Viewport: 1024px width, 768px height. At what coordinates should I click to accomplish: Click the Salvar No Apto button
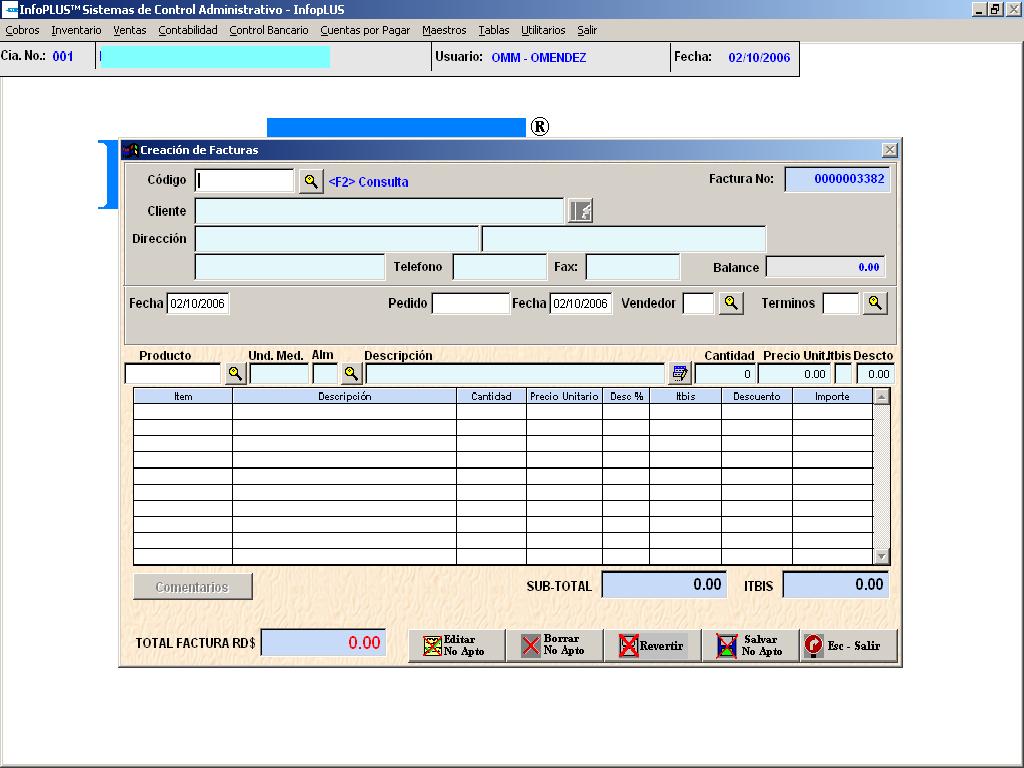point(750,645)
